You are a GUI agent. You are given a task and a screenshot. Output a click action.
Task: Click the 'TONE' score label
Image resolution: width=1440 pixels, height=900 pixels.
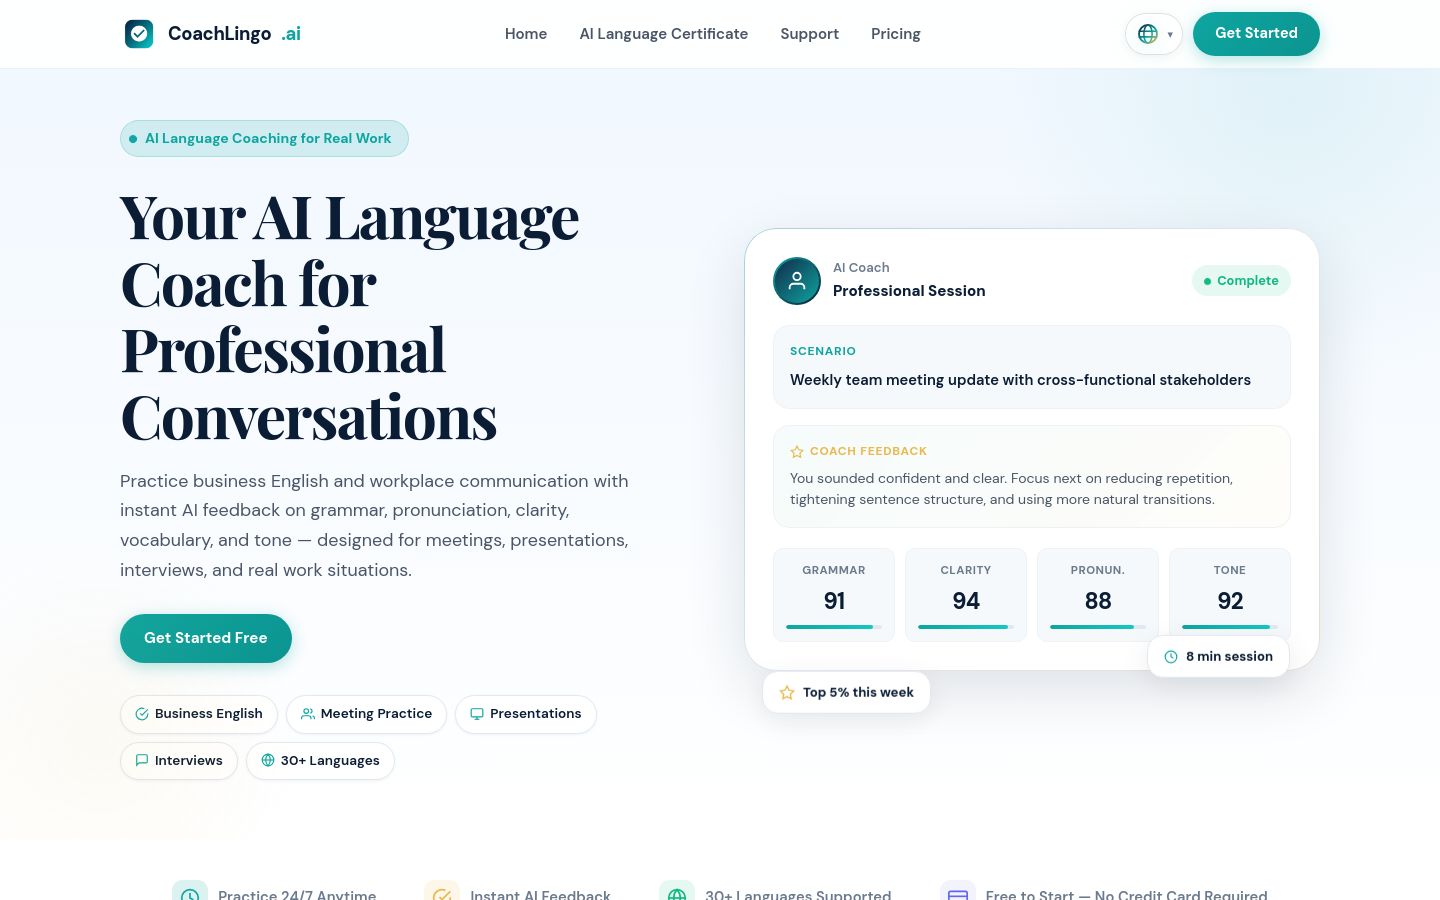1230,570
